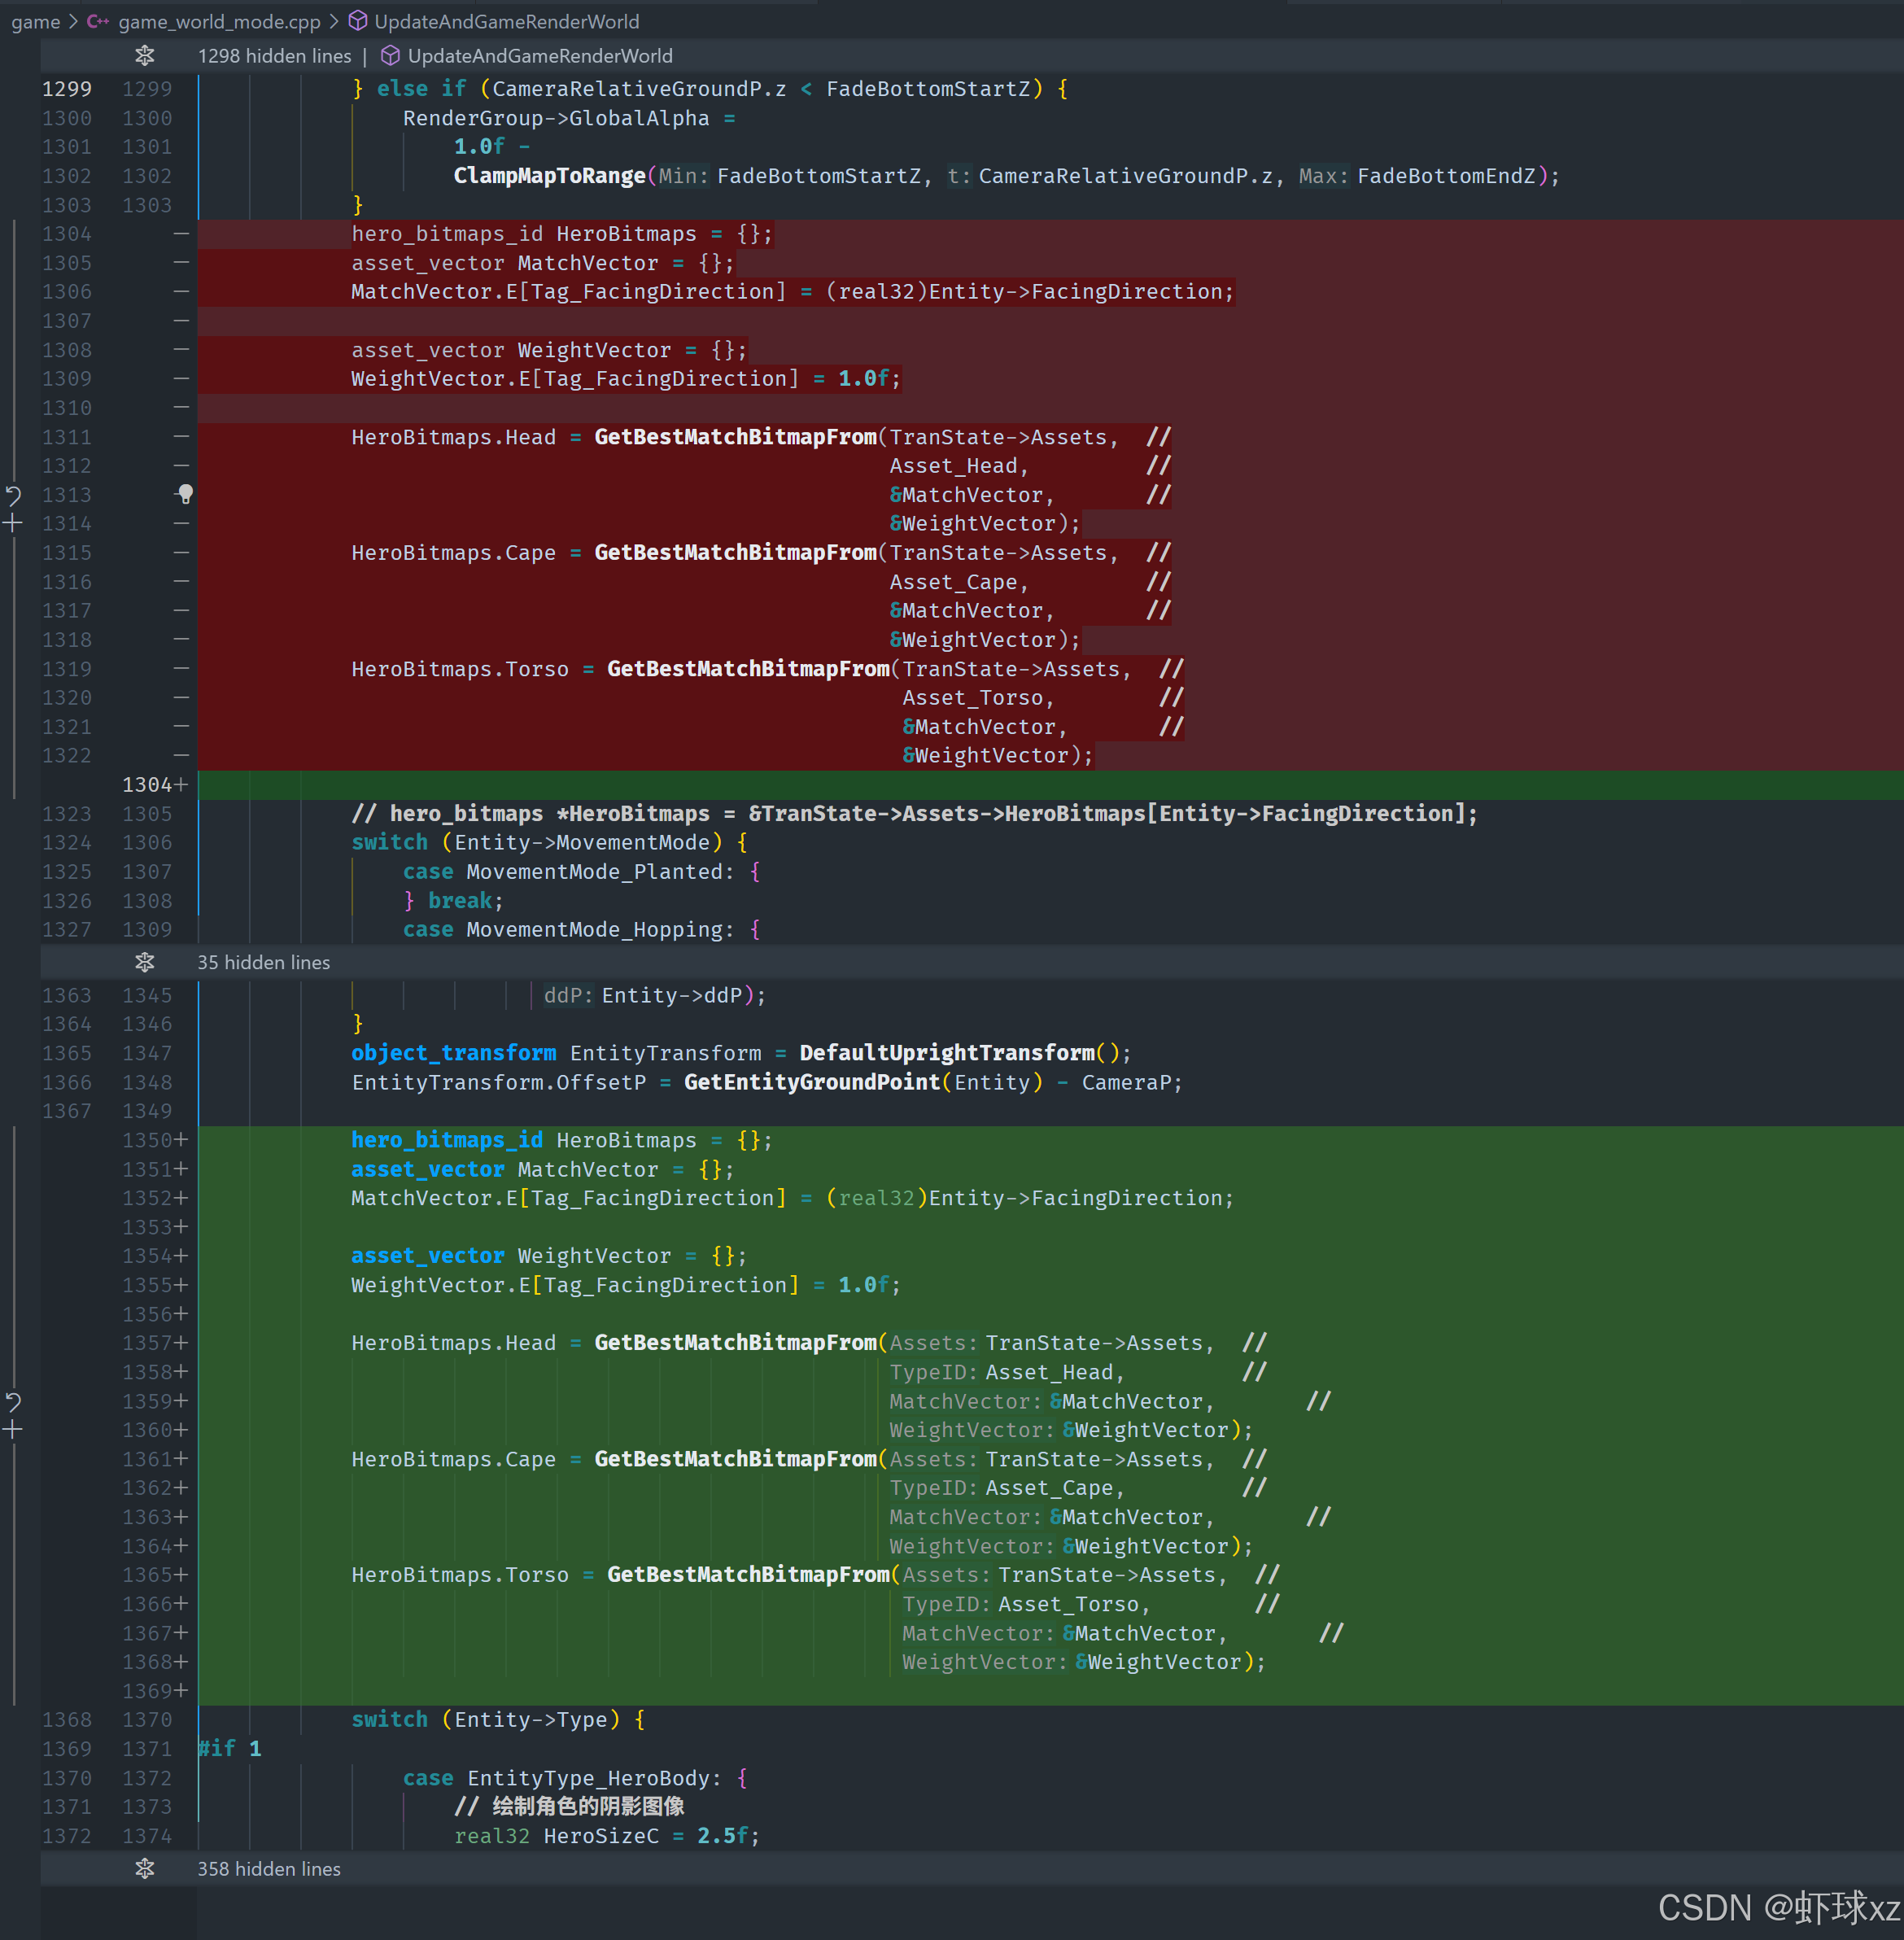Open the lightbulb code action on line 1313
Screen dimensions: 1904x1940
click(185, 494)
